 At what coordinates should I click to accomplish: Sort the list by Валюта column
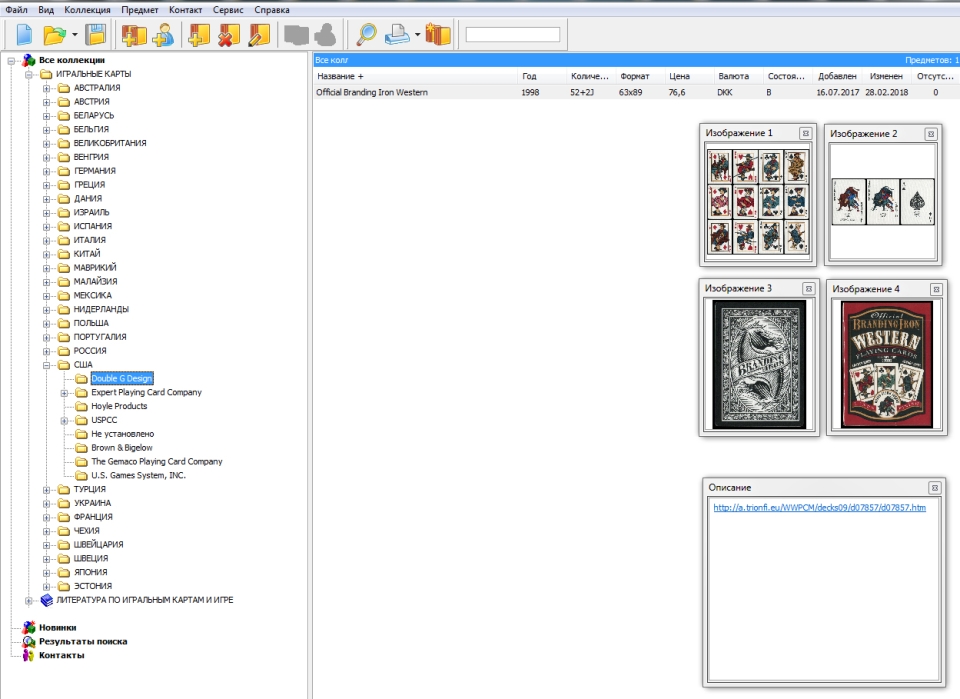point(738,77)
